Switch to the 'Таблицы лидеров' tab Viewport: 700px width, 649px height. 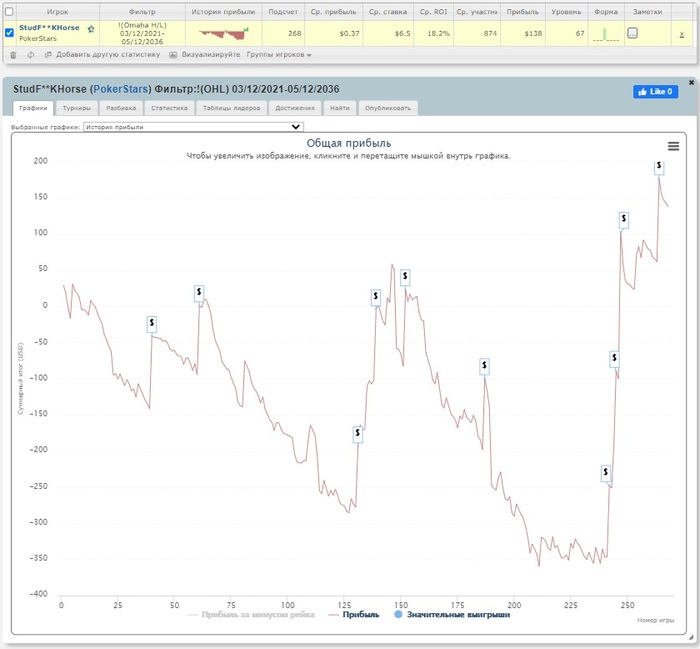click(x=231, y=108)
